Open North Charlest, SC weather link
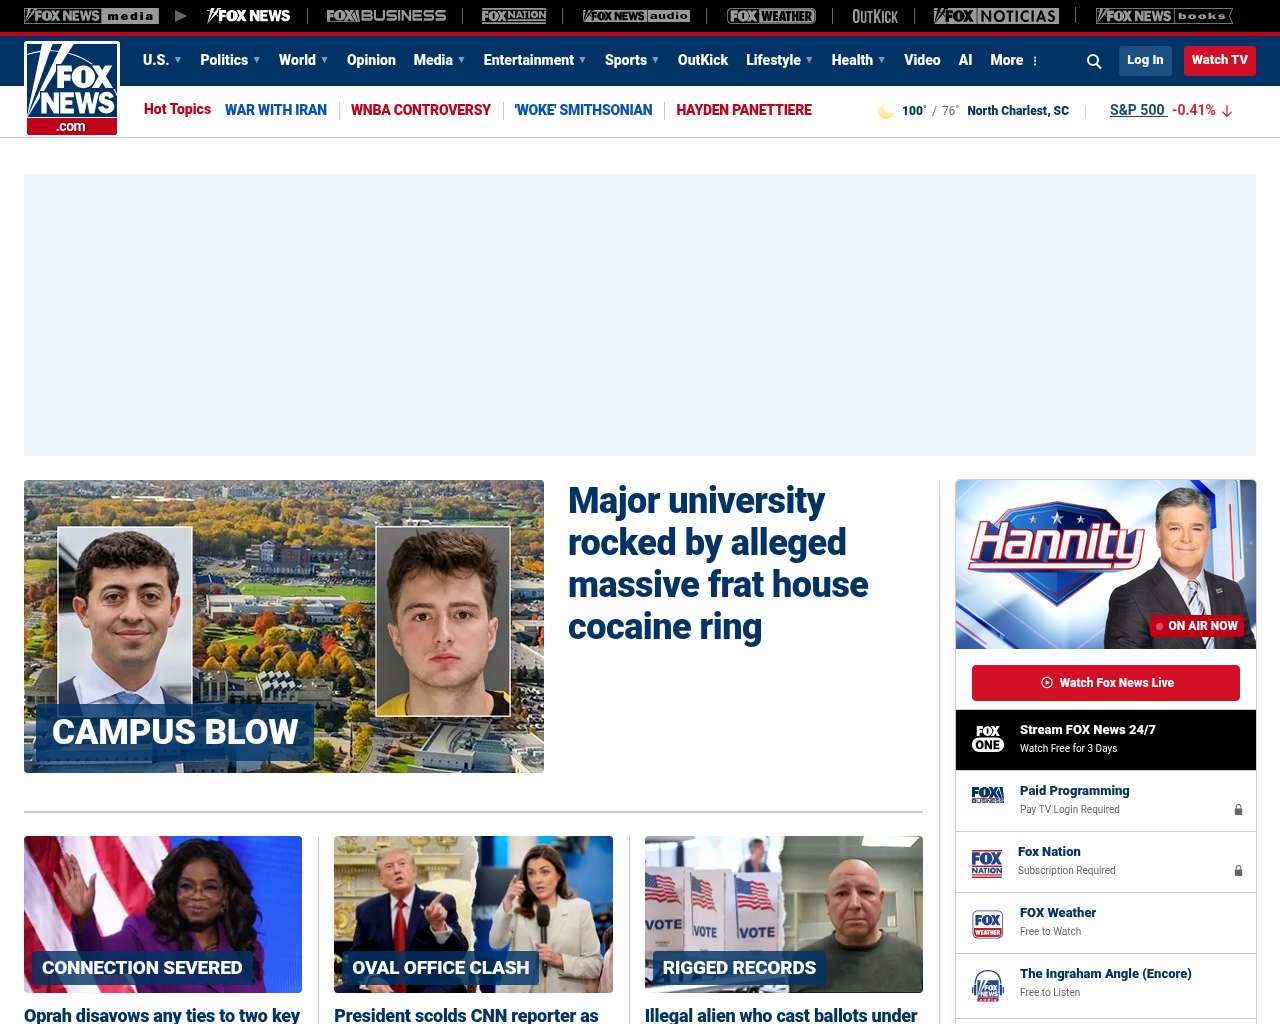The width and height of the screenshot is (1280, 1024). (1018, 111)
